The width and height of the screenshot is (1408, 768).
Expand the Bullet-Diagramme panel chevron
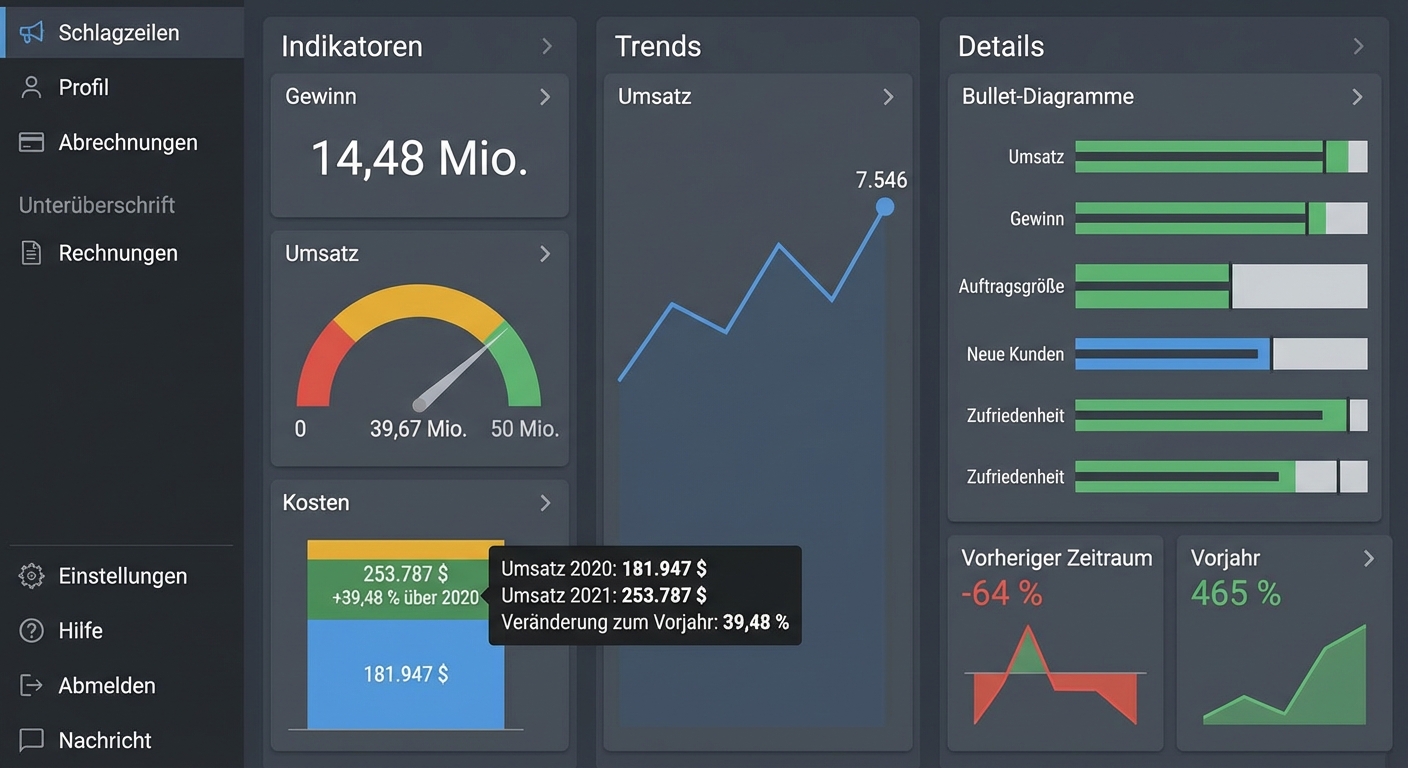1357,97
